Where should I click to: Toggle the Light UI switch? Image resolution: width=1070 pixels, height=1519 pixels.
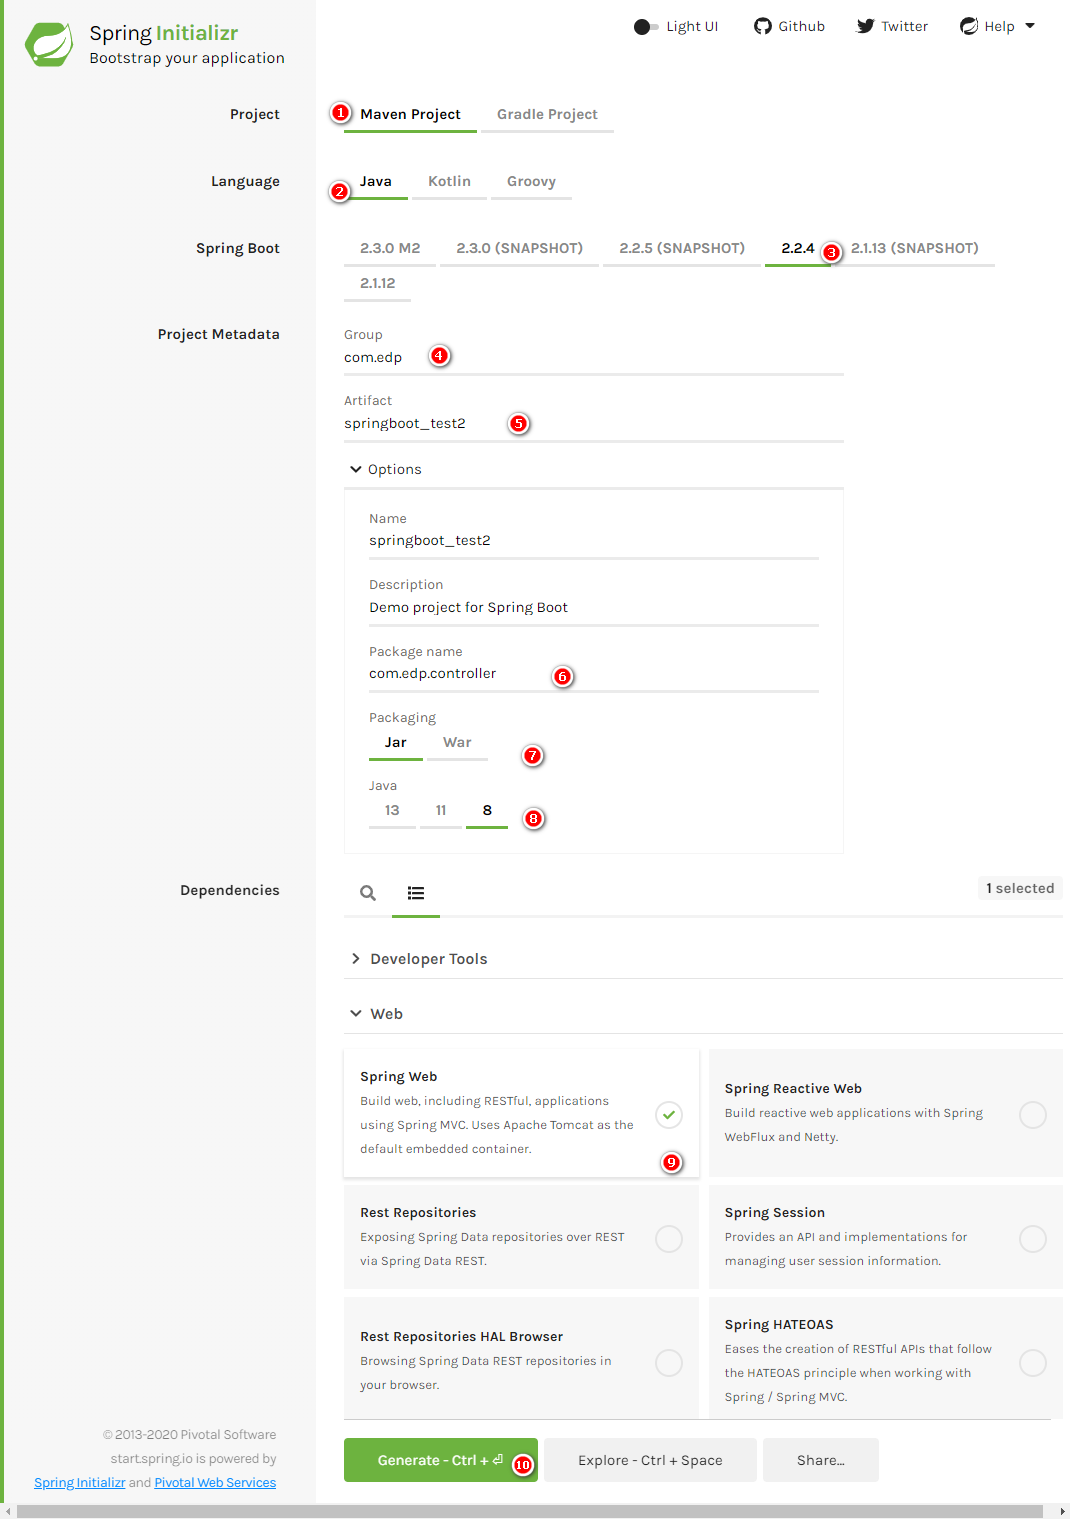[646, 27]
